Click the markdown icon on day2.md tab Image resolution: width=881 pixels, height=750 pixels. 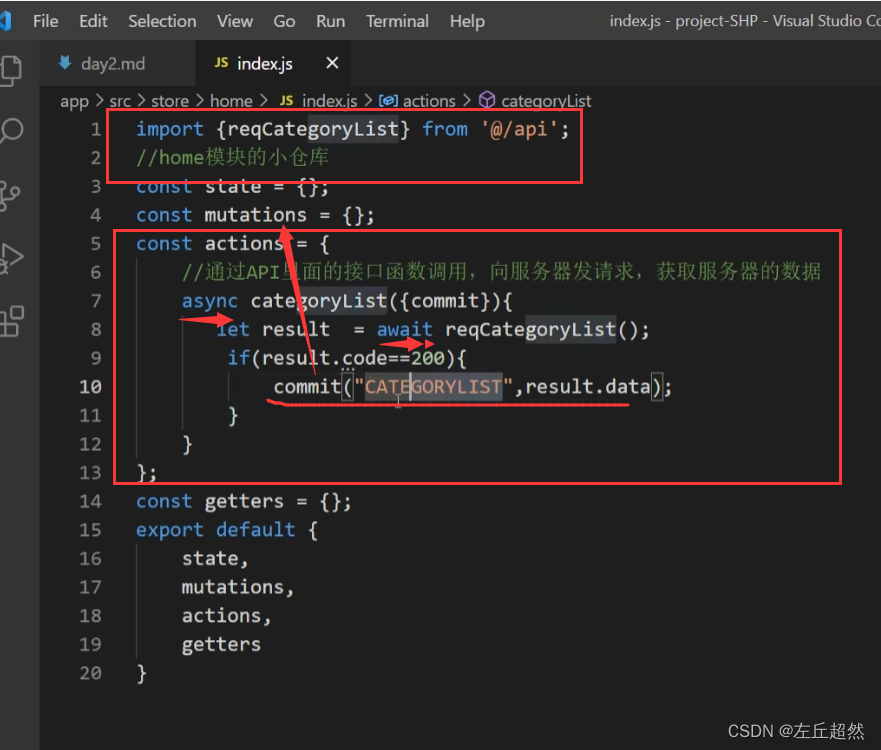point(65,62)
